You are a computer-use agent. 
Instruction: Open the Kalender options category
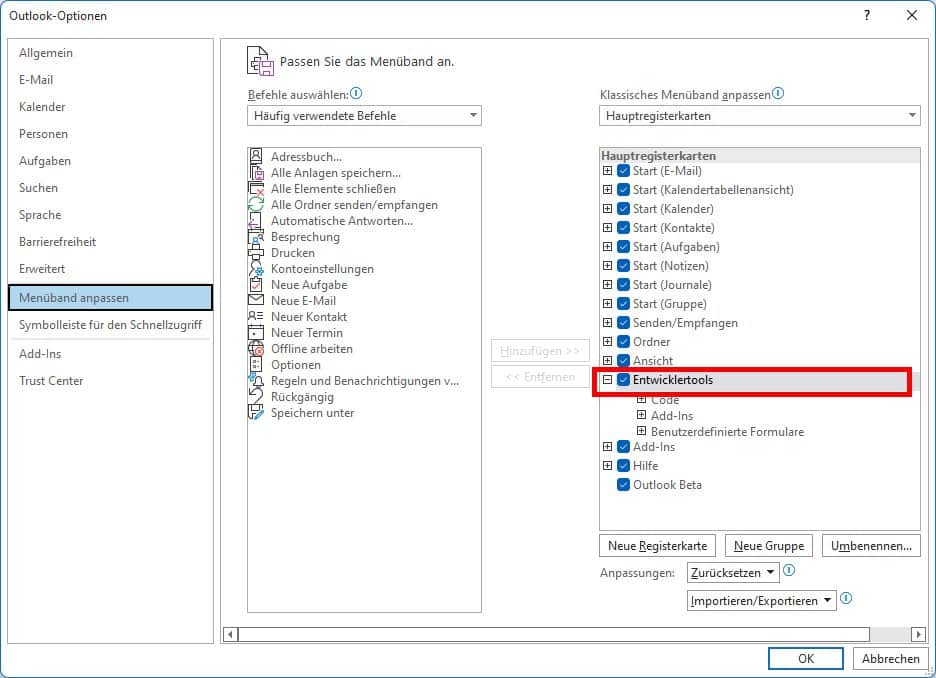point(42,107)
